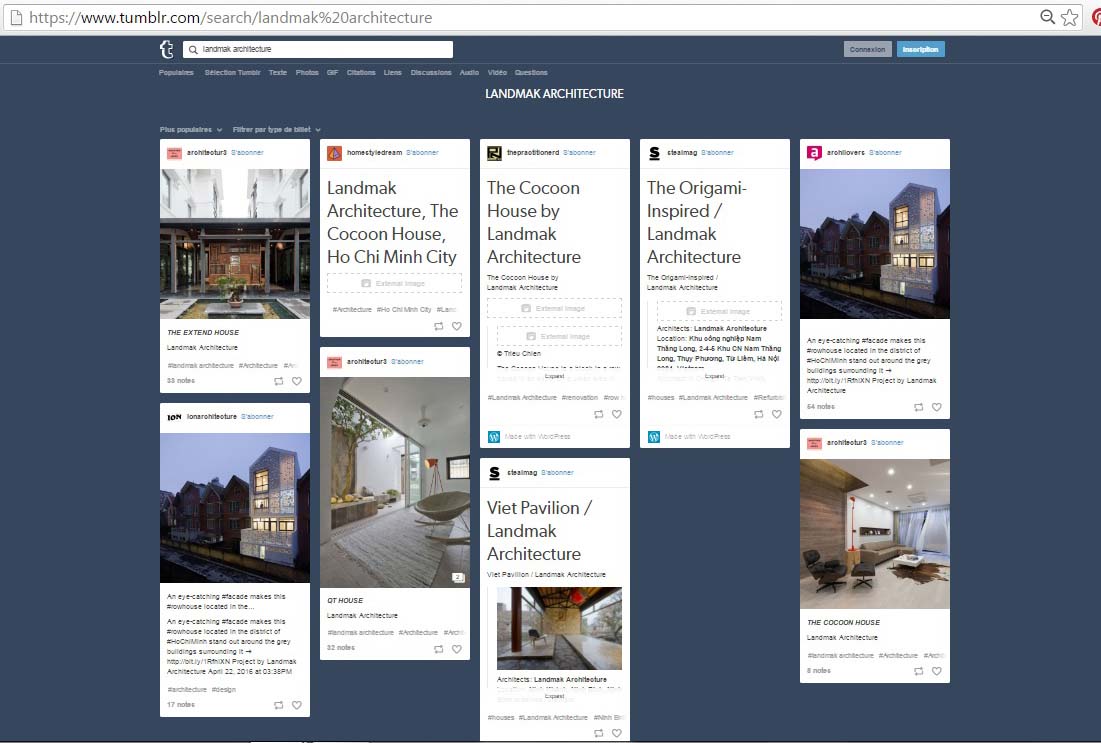Like the Origami-Inspired post
1101x743 pixels.
[x=777, y=414]
